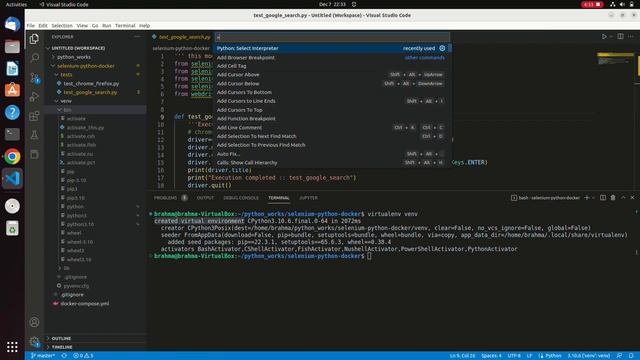Run the Python file with play icon
The image size is (640, 360).
pyautogui.click(x=604, y=37)
